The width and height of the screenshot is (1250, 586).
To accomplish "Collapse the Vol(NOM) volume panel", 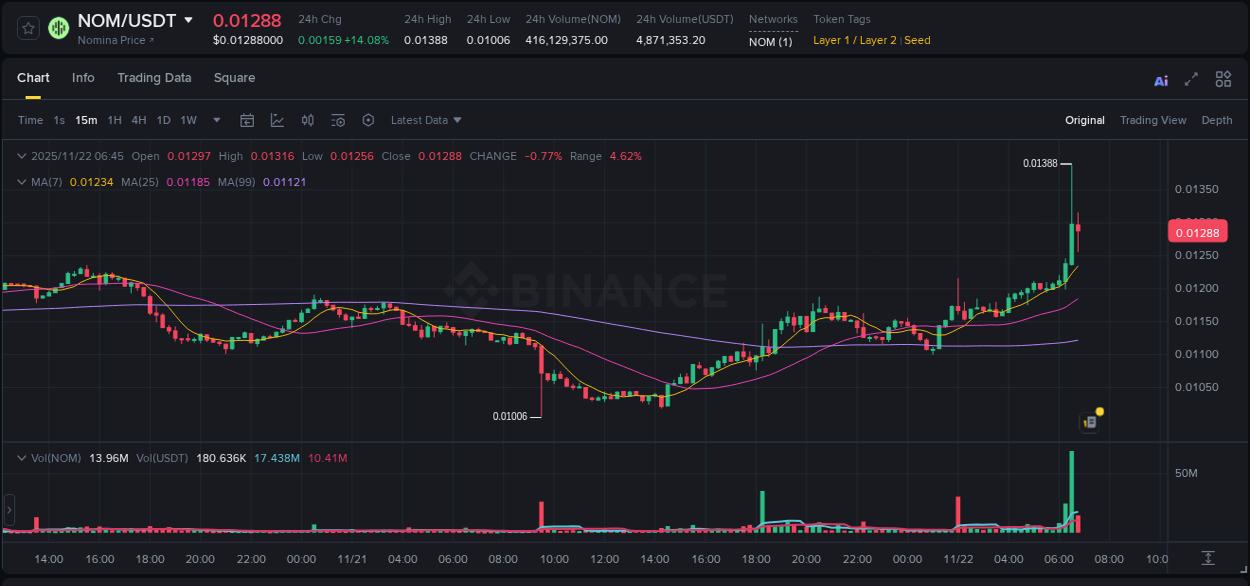I will (21, 457).
